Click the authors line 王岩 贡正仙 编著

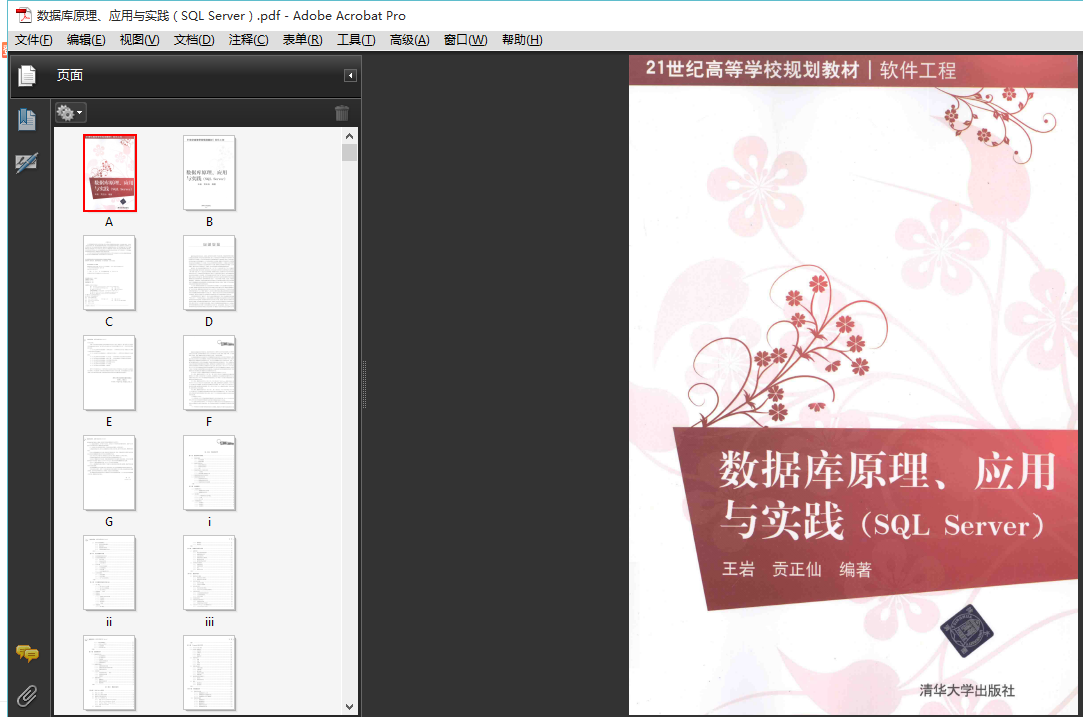(796, 569)
